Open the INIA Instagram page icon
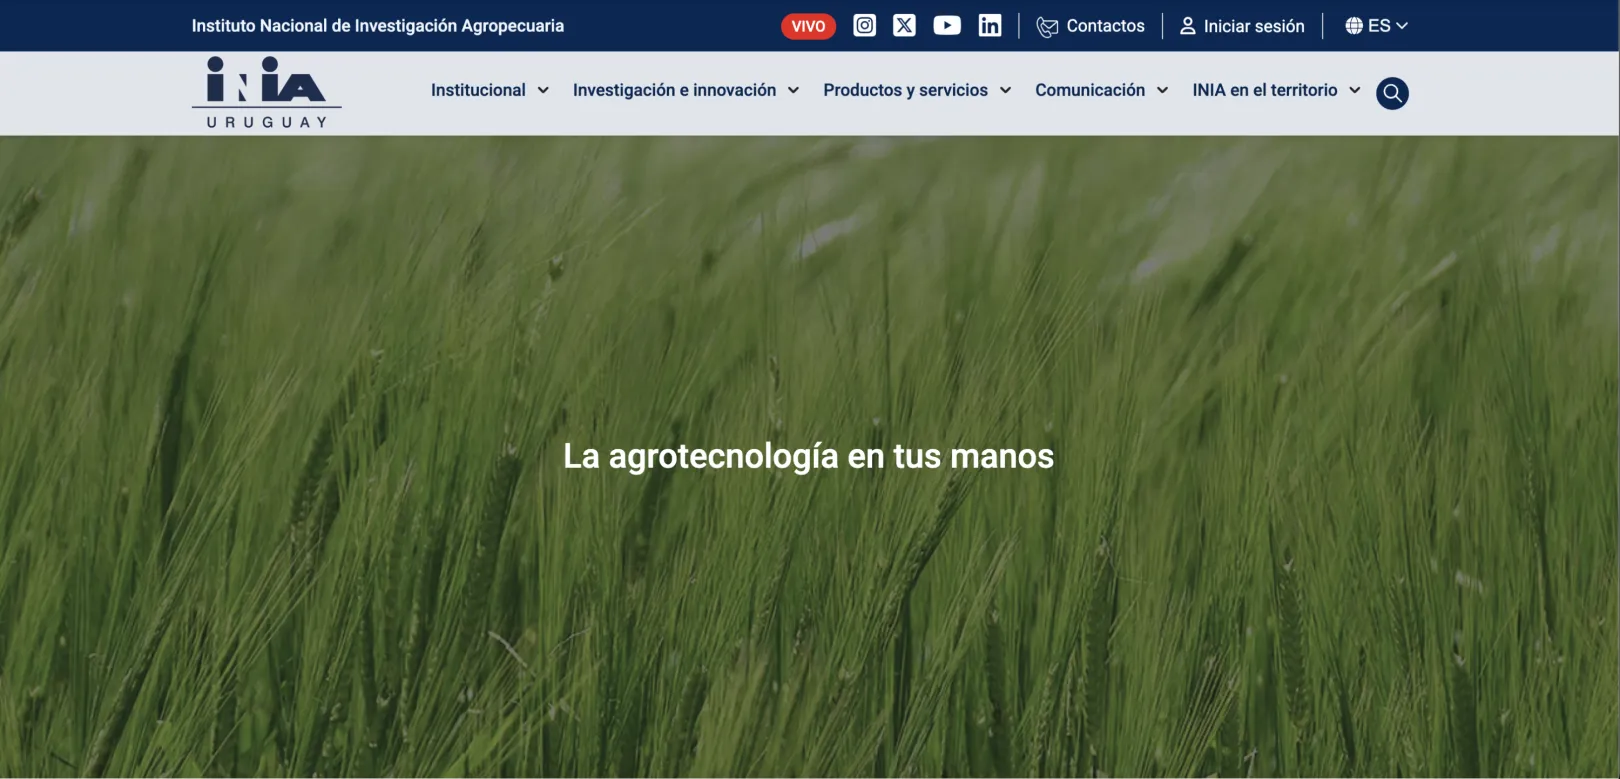Image resolution: width=1620 pixels, height=779 pixels. click(864, 26)
